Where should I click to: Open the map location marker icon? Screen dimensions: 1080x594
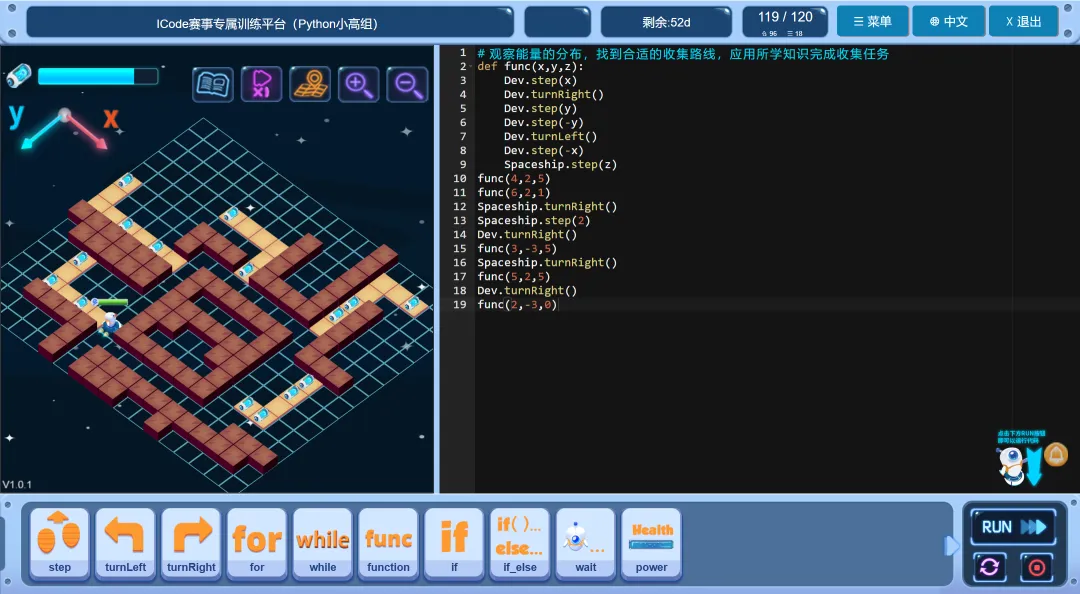(x=310, y=84)
